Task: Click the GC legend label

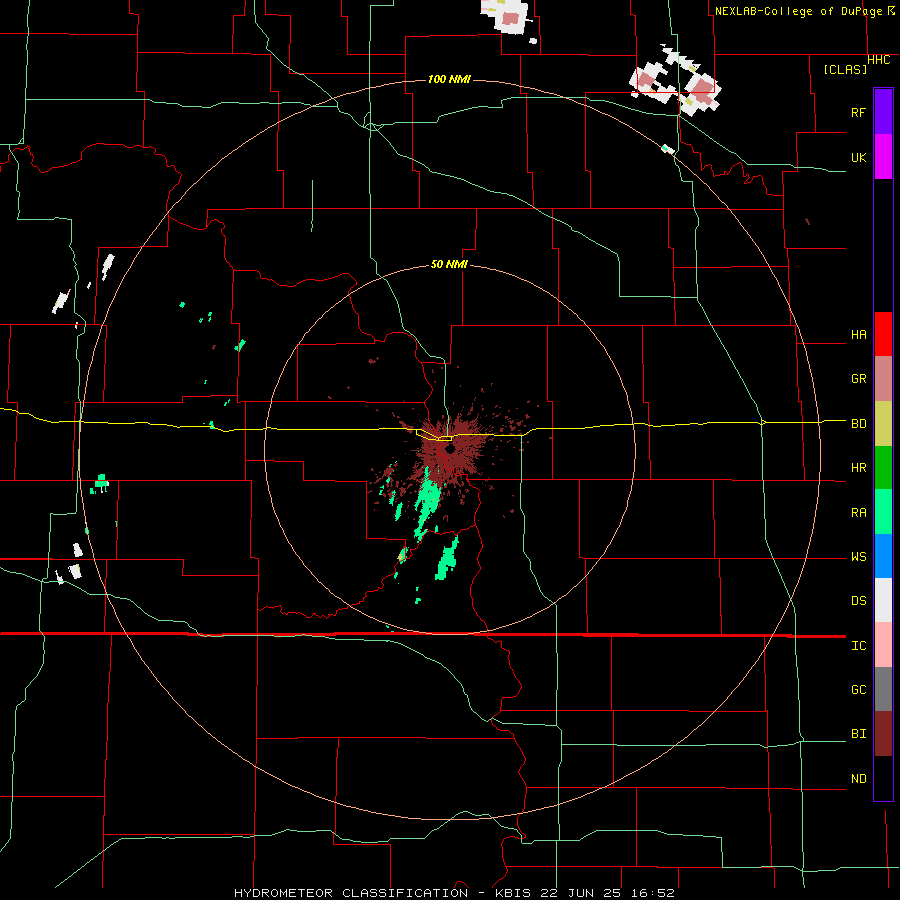Action: pyautogui.click(x=858, y=690)
